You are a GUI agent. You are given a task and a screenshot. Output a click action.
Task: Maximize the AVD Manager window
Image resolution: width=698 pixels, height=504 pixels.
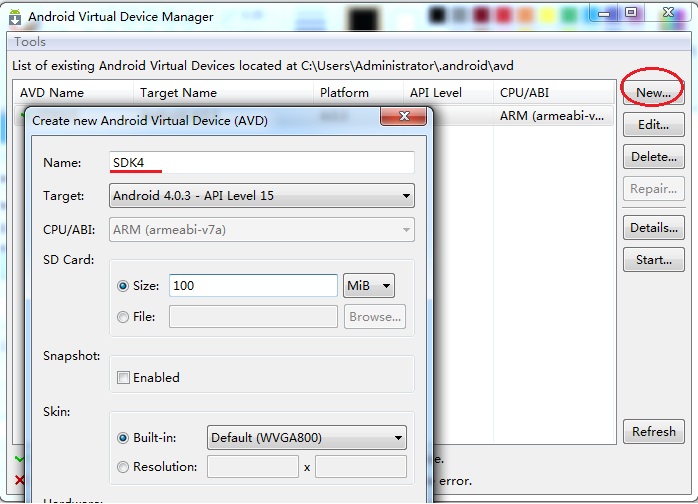(631, 13)
